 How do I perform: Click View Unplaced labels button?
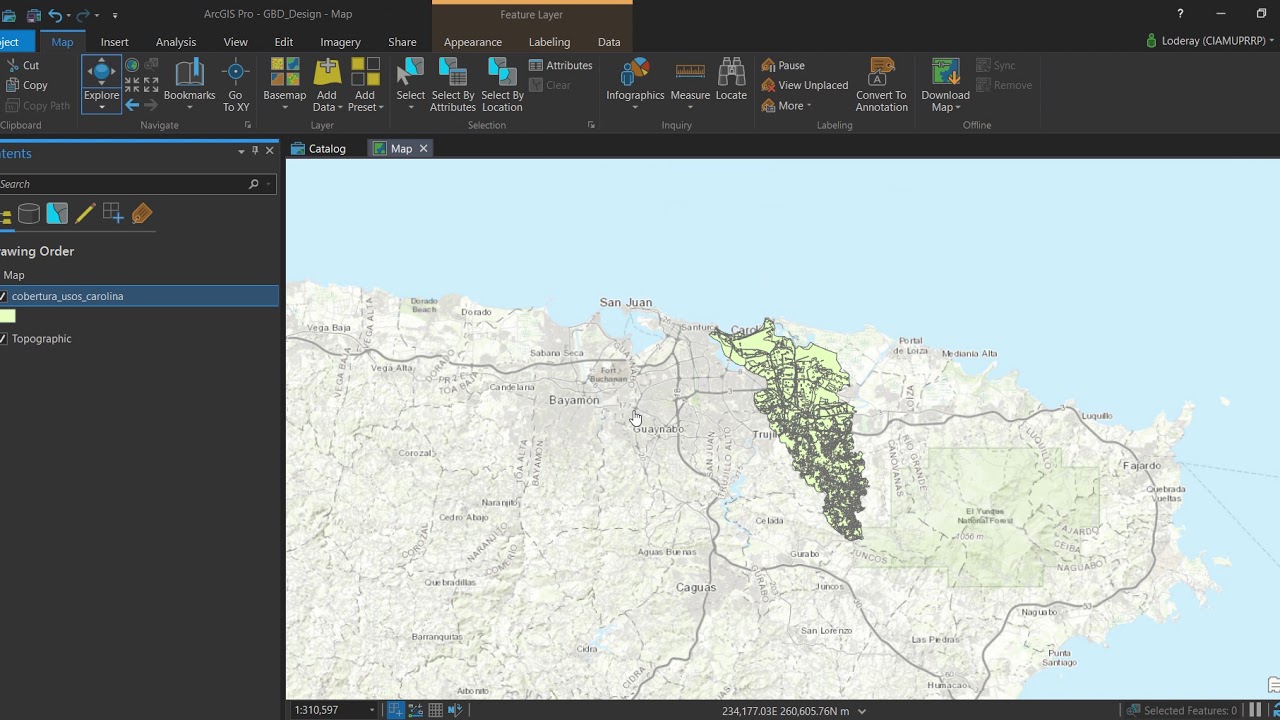[x=804, y=85]
